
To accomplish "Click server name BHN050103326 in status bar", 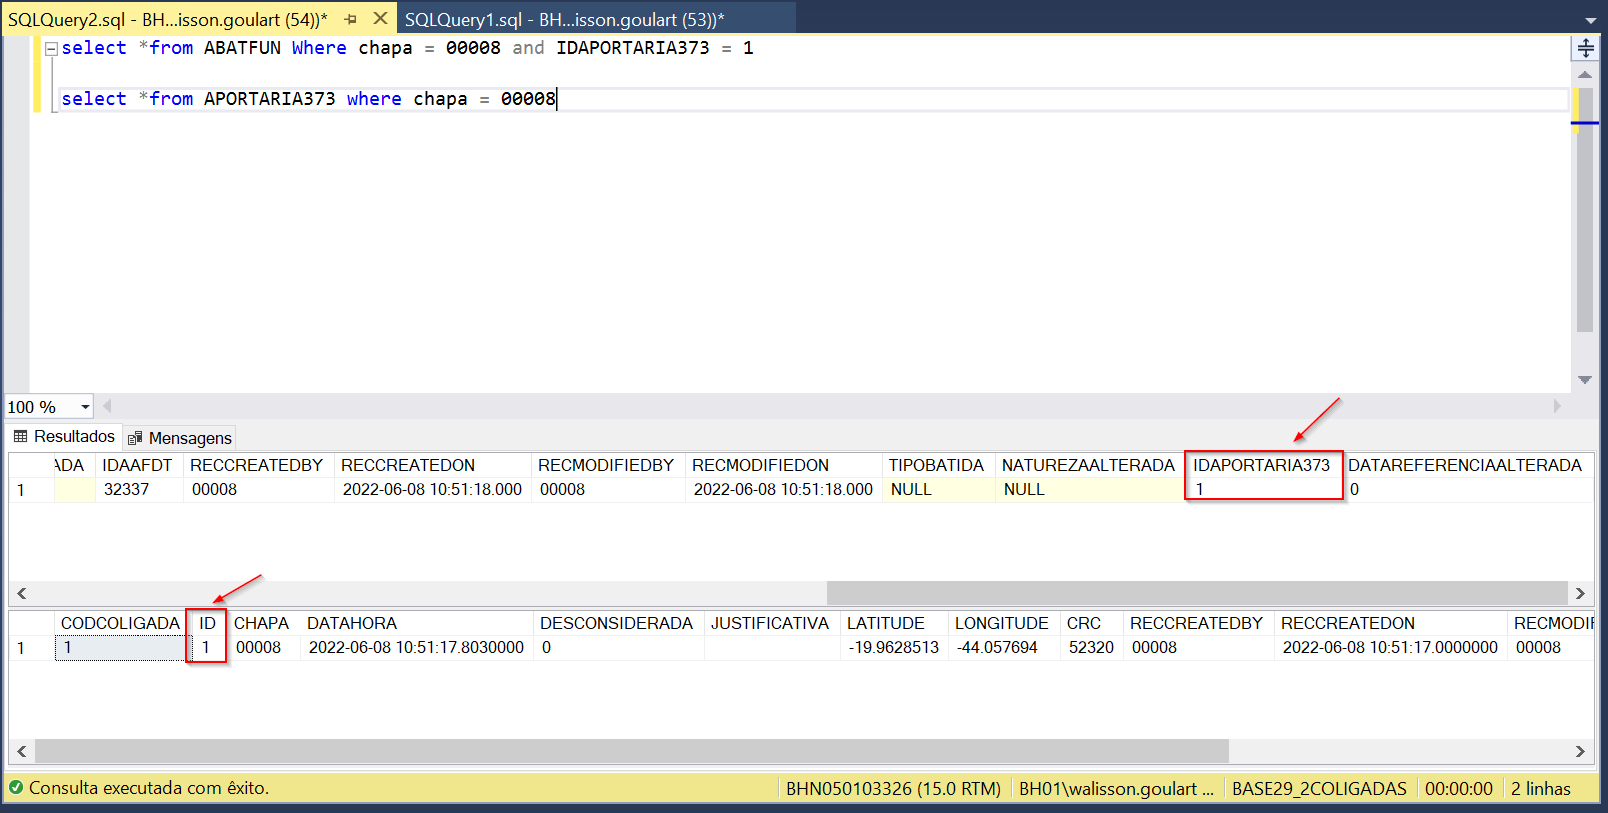I will 893,788.
